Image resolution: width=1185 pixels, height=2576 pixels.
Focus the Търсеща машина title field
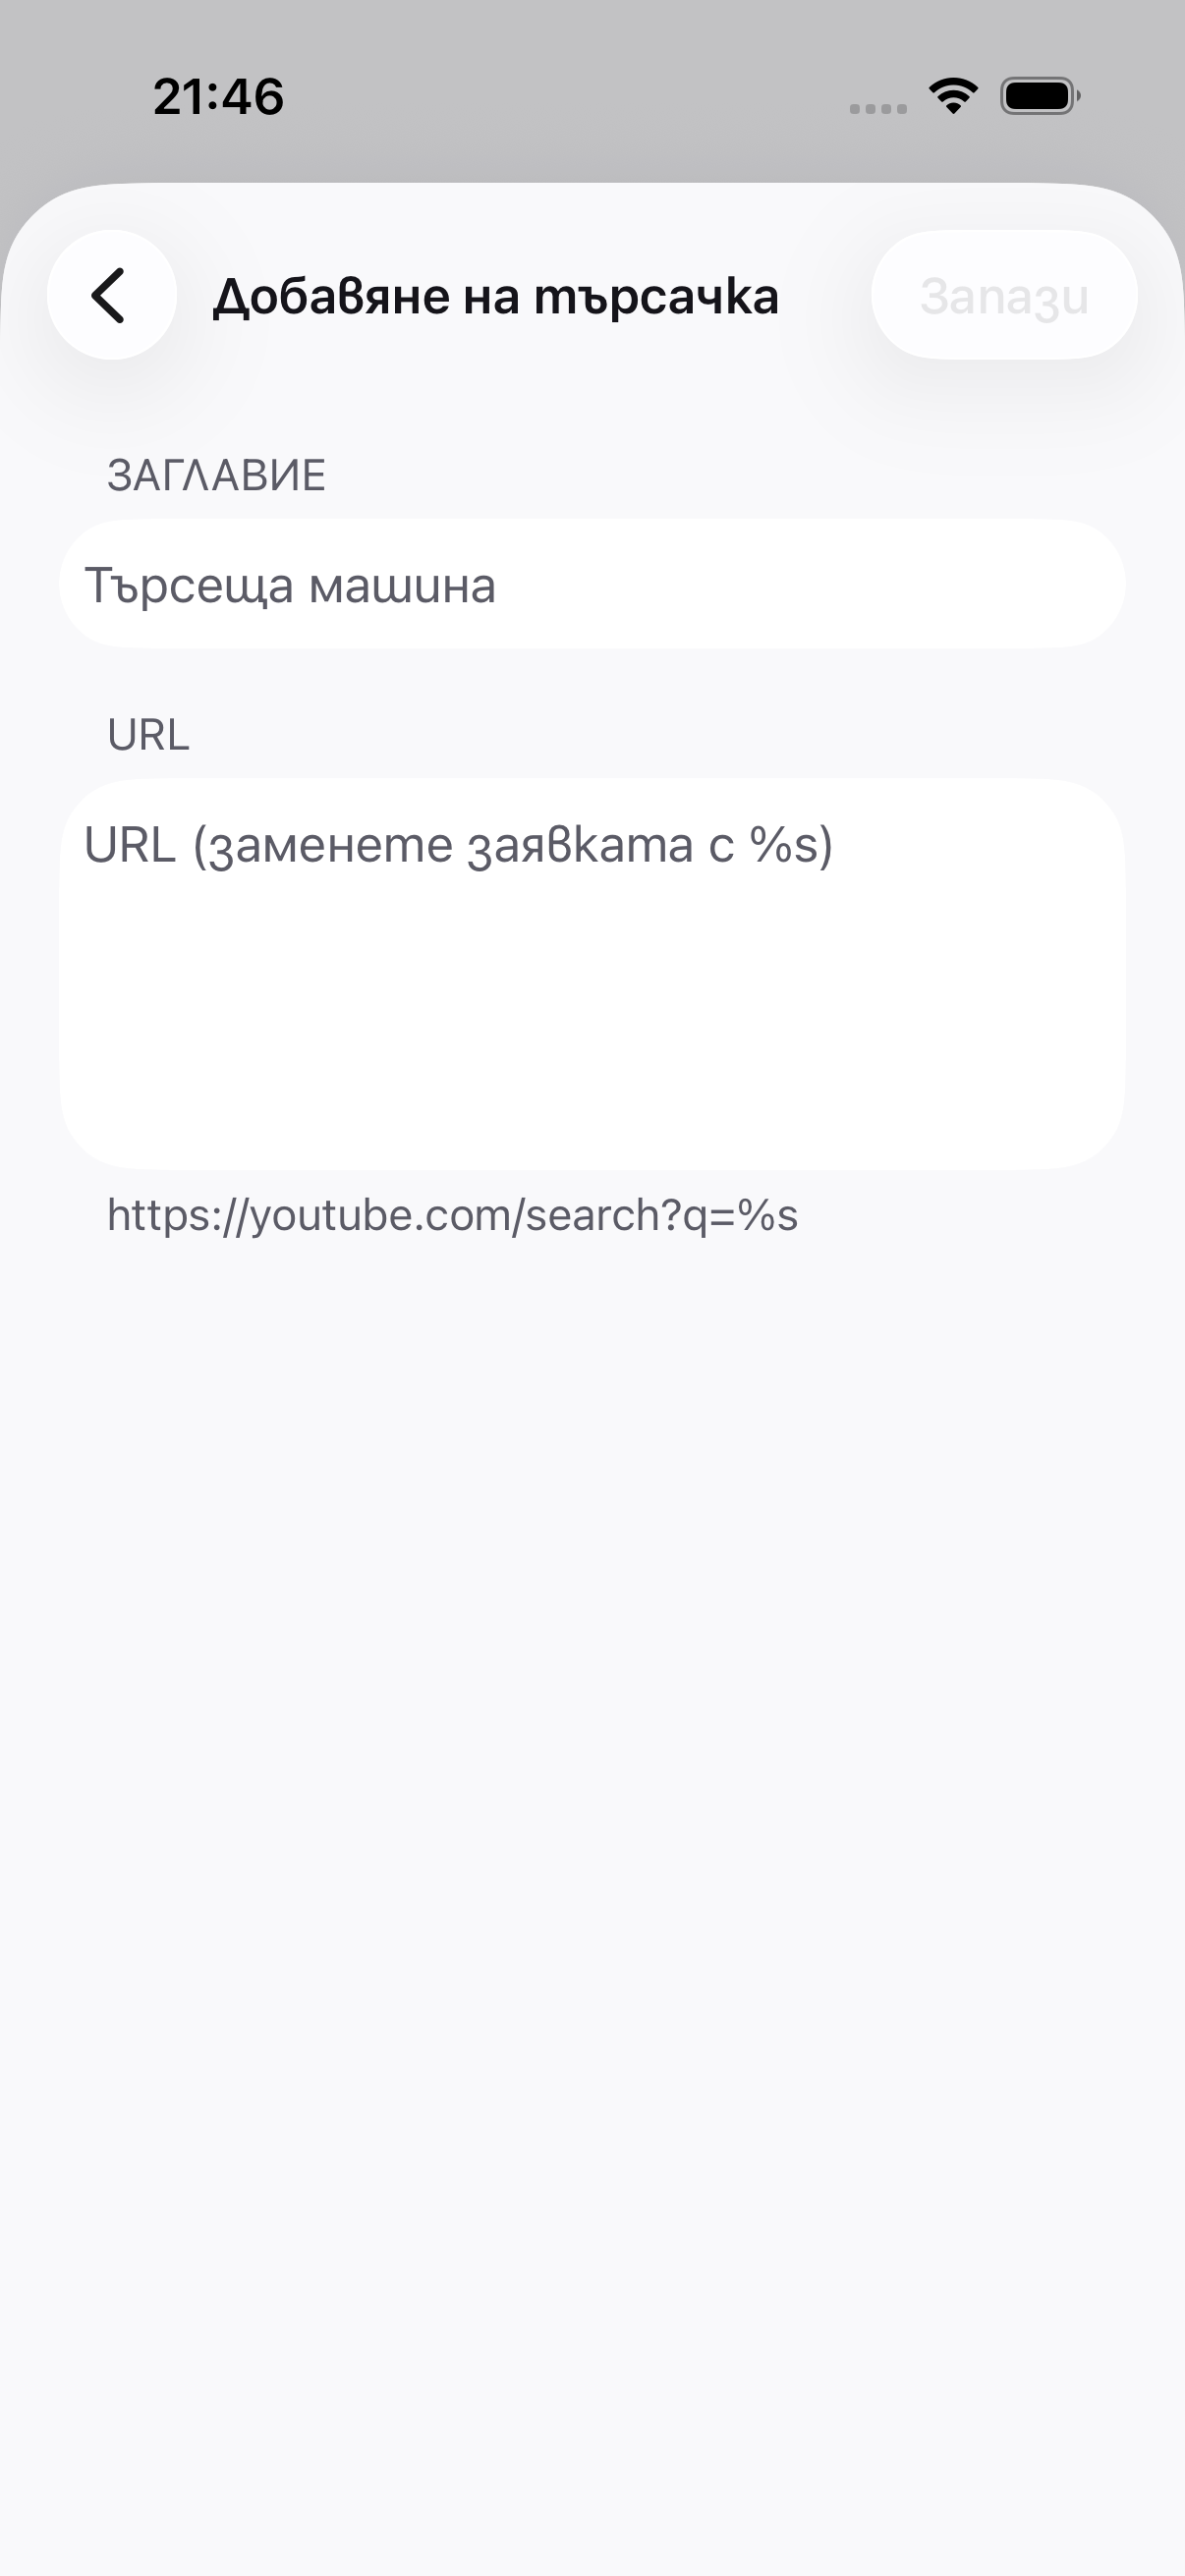pyautogui.click(x=592, y=584)
